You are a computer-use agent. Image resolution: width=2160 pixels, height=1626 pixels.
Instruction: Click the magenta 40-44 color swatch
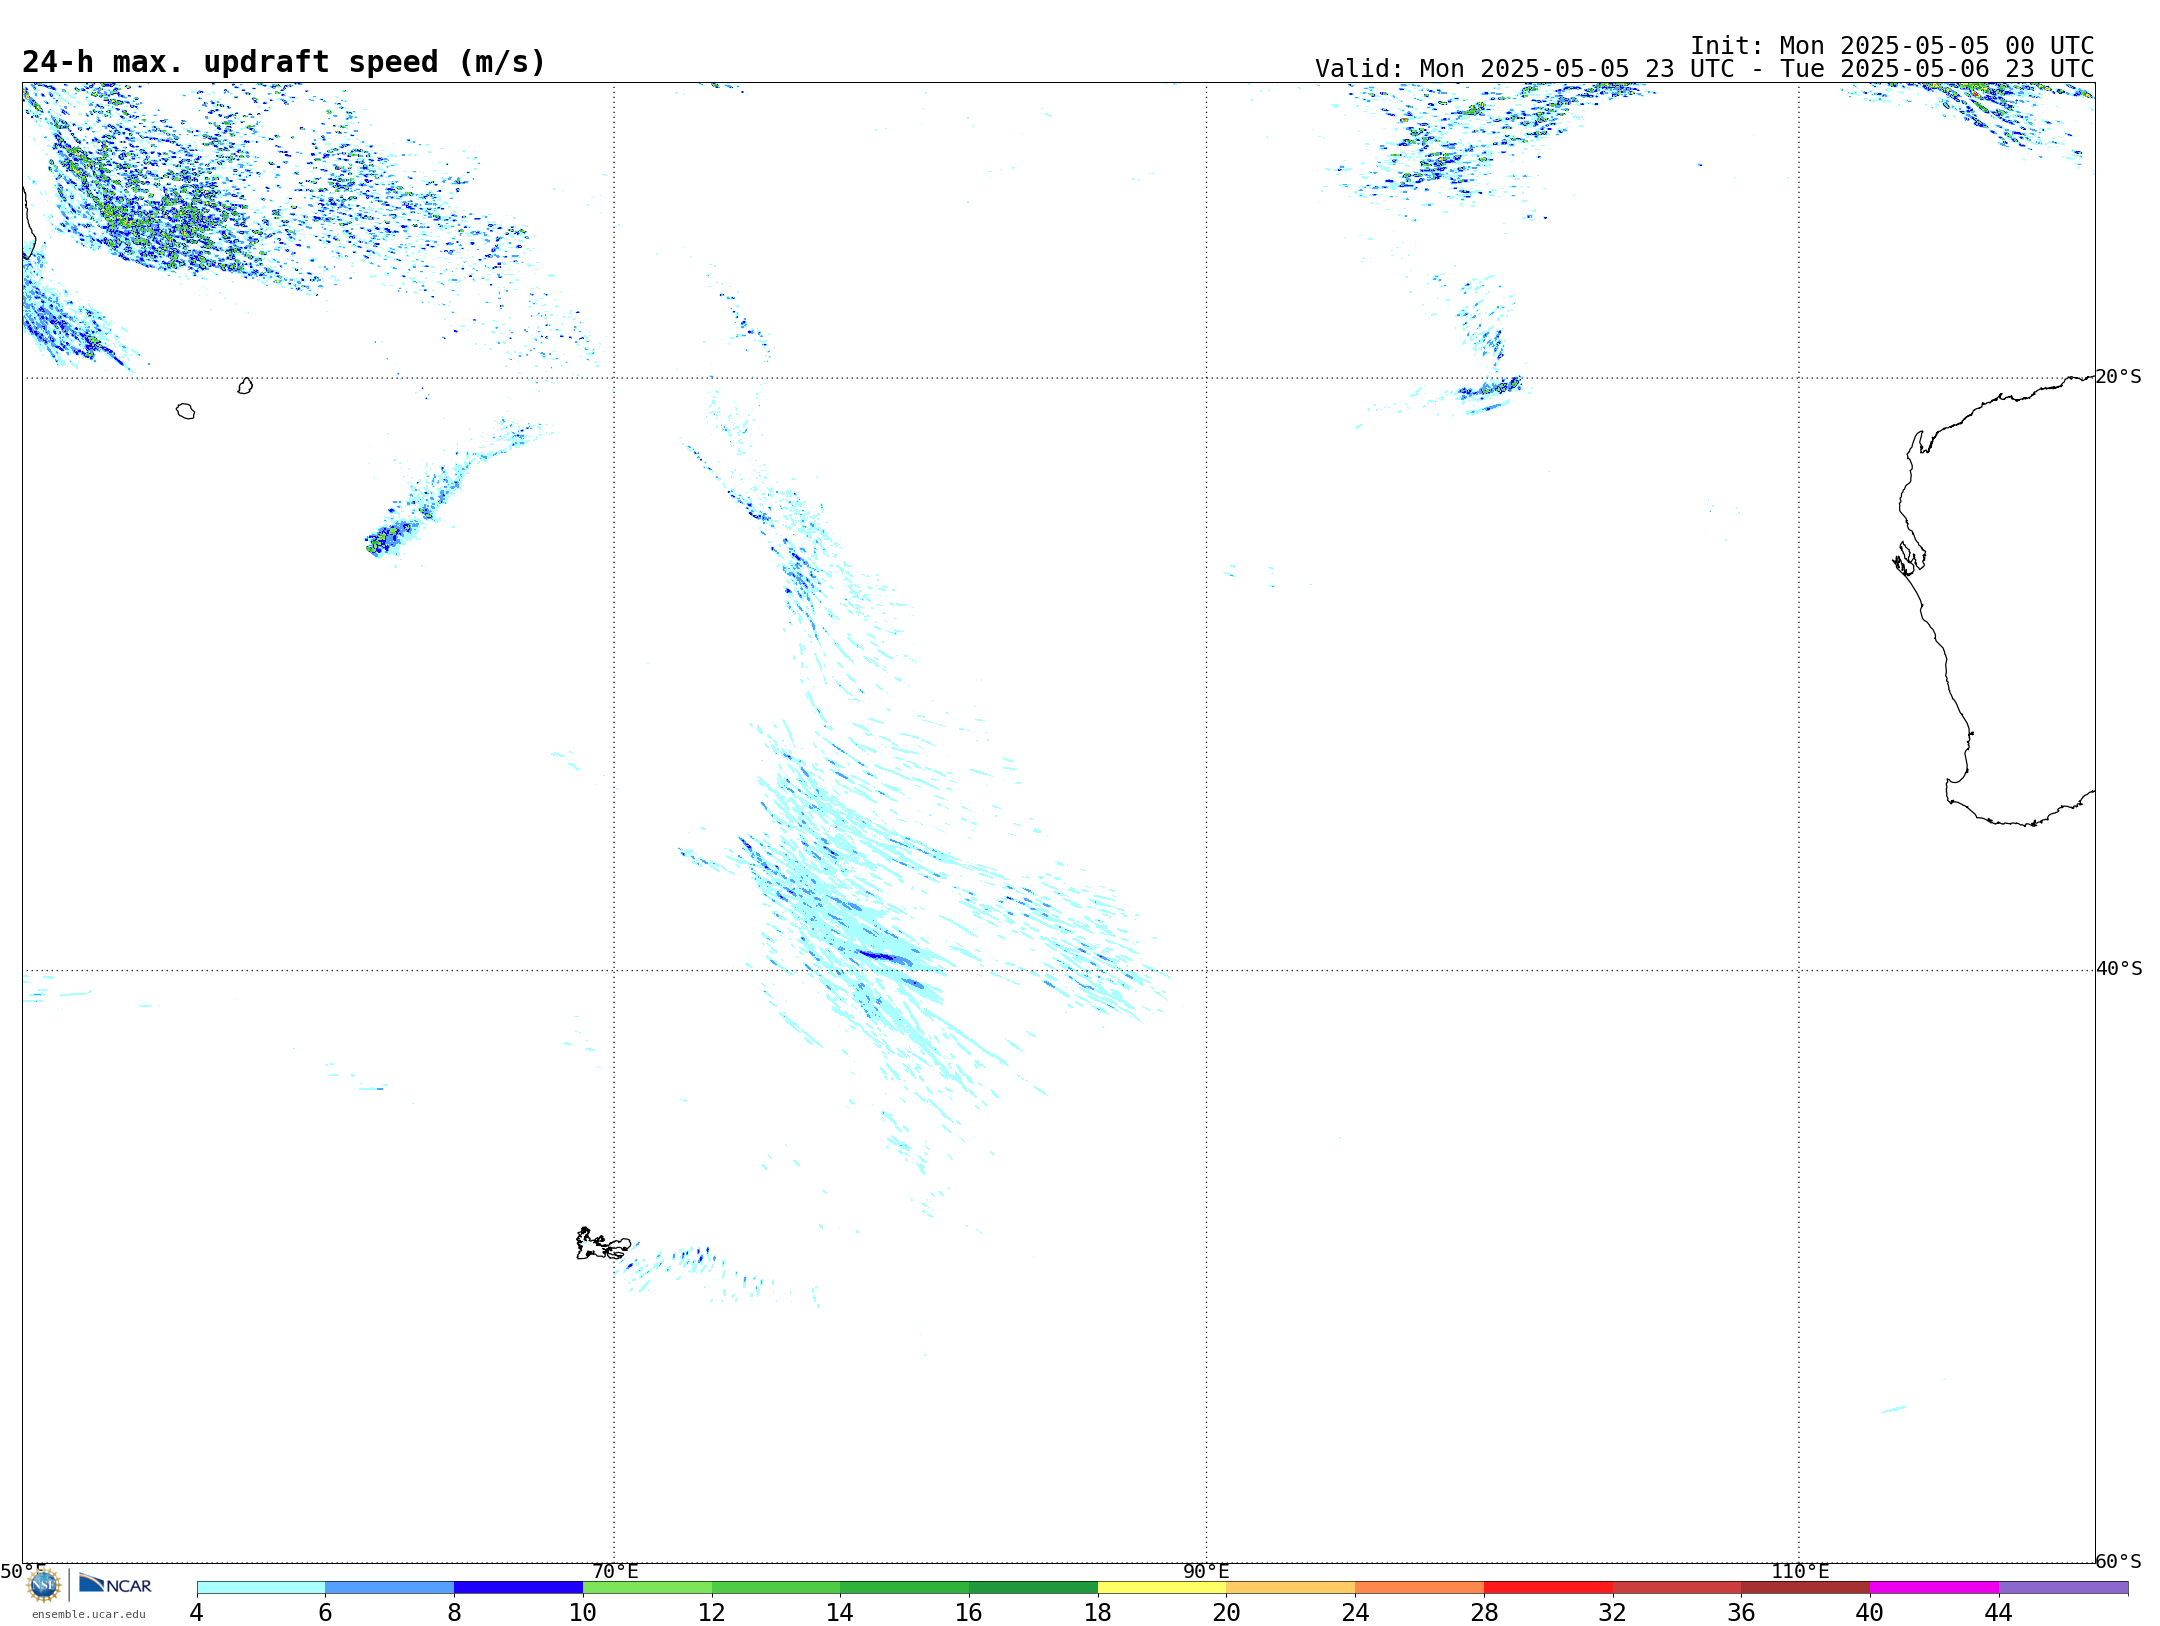pyautogui.click(x=1935, y=1587)
